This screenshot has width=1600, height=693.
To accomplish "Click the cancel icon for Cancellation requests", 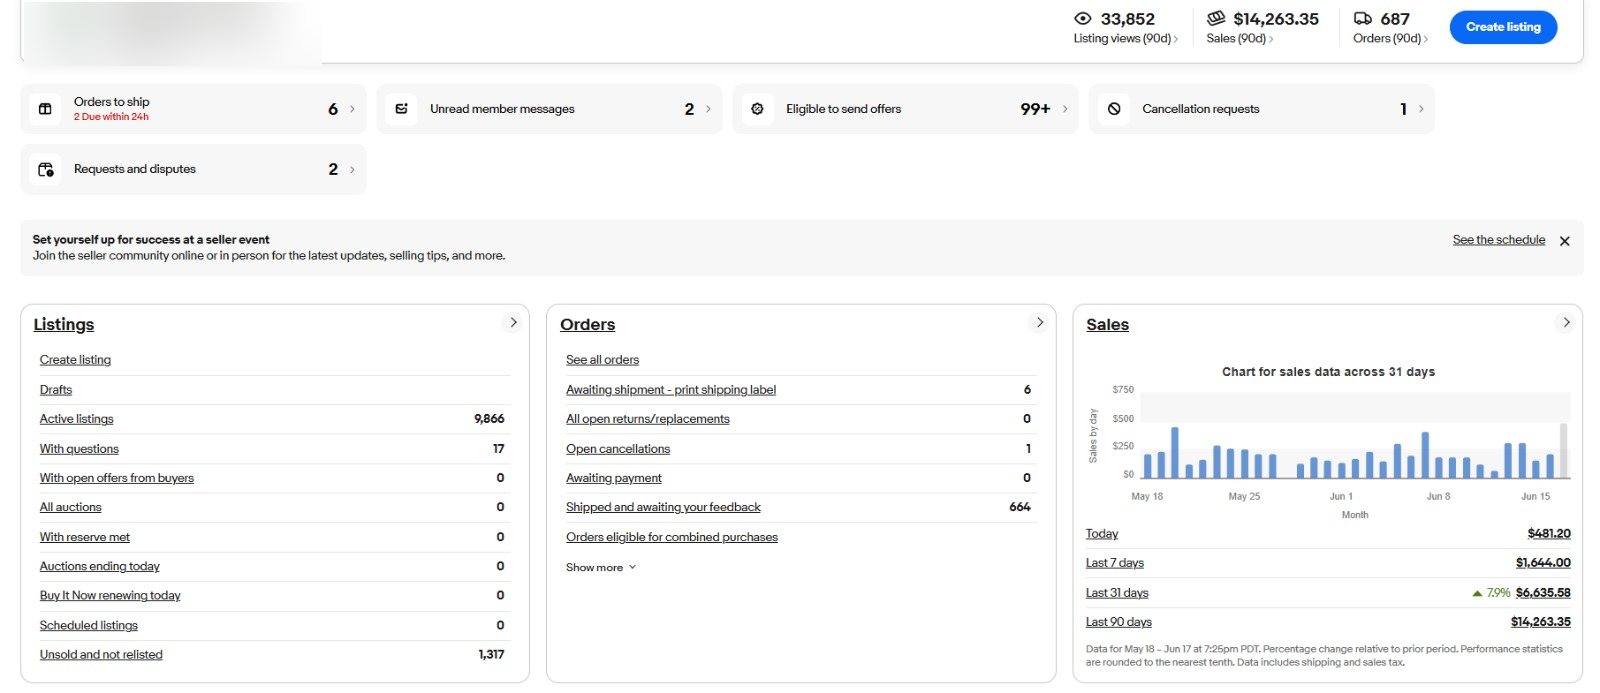I will coord(1114,109).
